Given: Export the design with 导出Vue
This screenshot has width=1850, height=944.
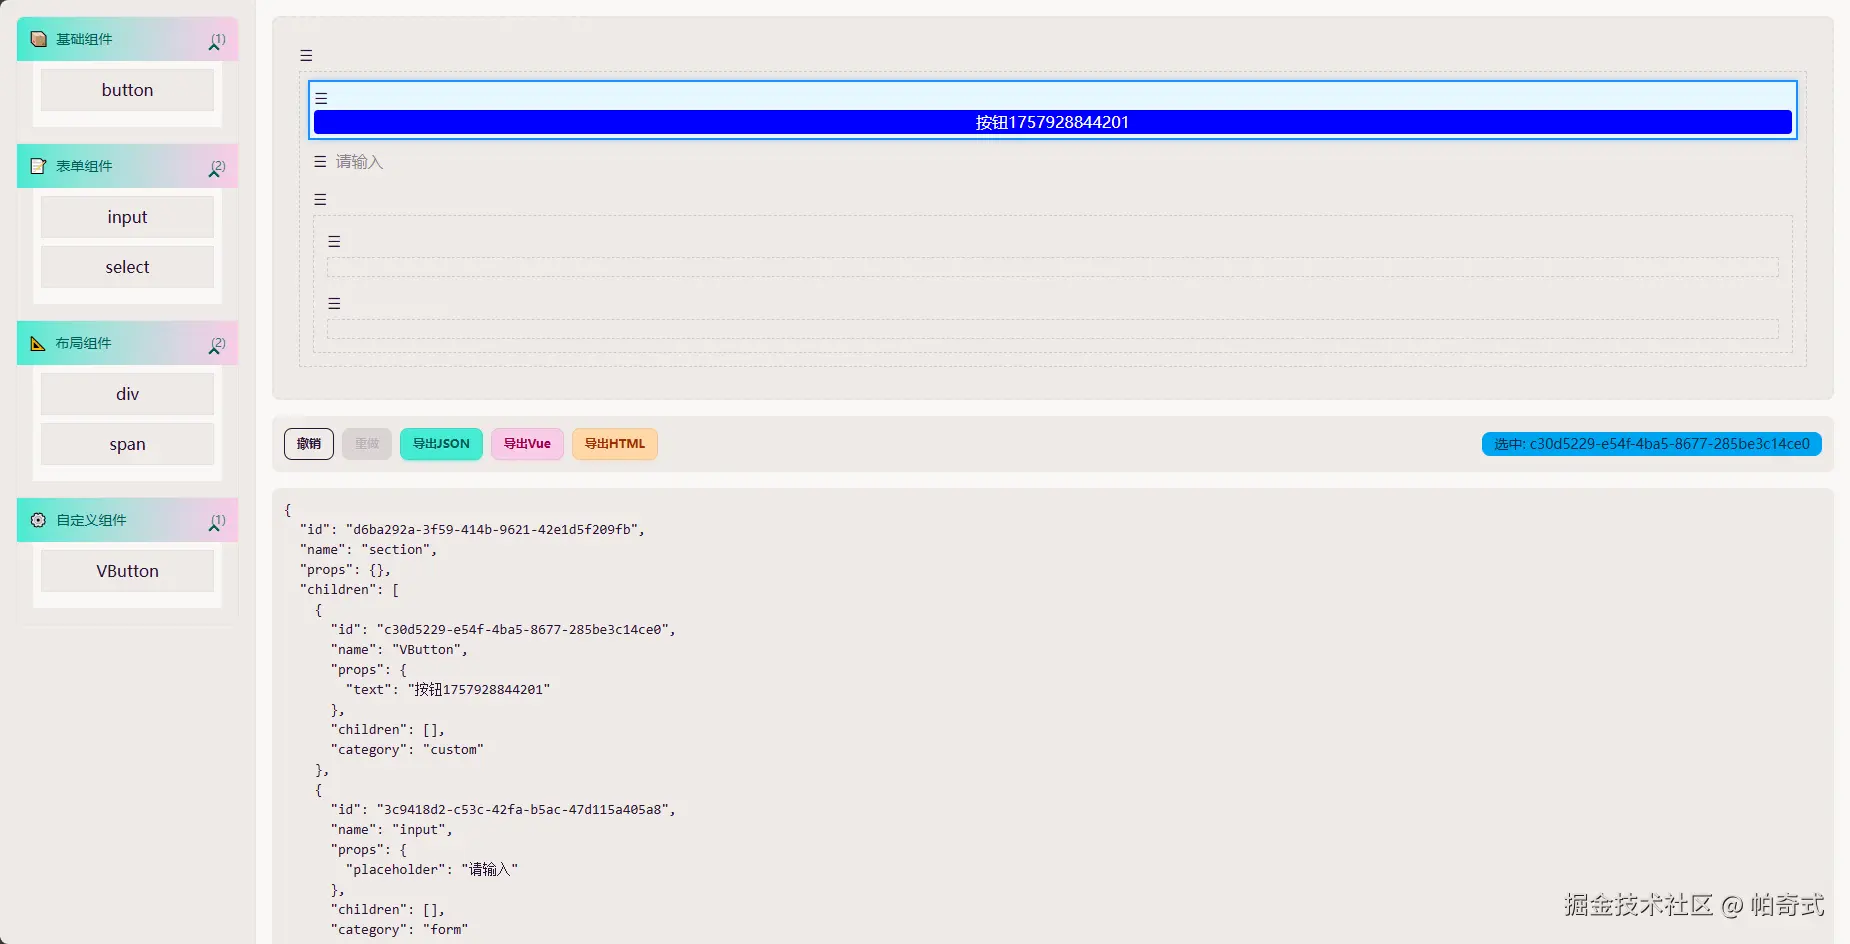Looking at the screenshot, I should (x=527, y=444).
